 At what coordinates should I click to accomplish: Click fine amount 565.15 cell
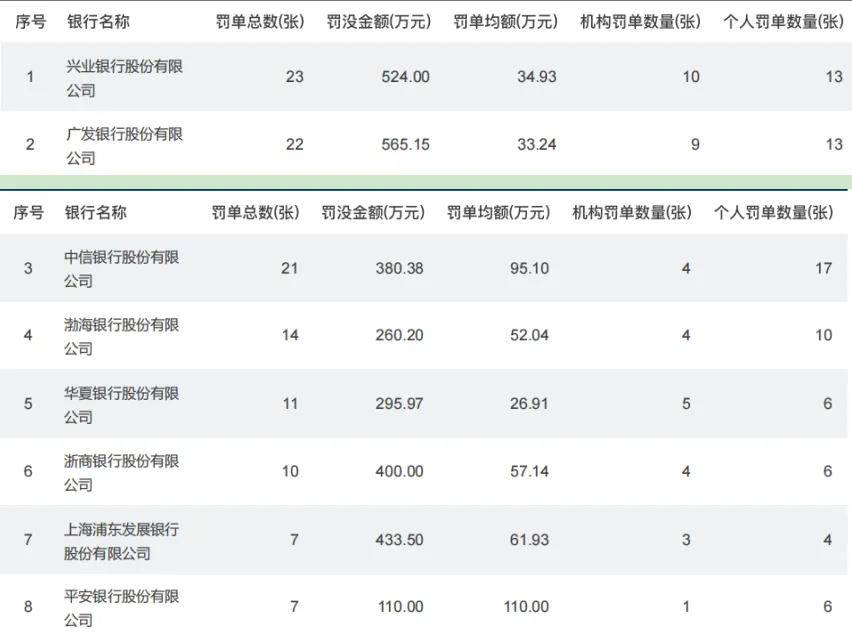[405, 145]
